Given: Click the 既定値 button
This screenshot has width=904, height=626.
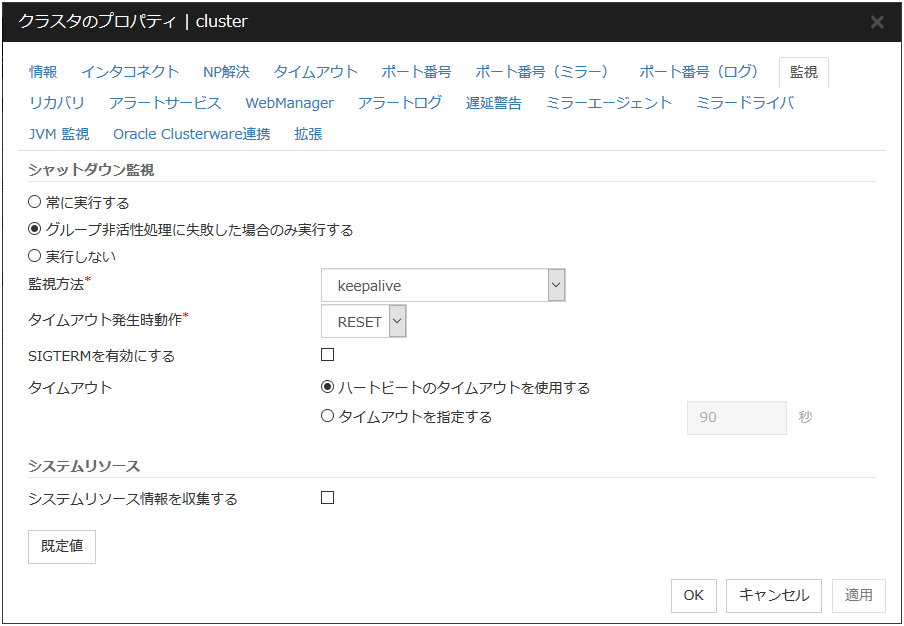Looking at the screenshot, I should (x=62, y=547).
